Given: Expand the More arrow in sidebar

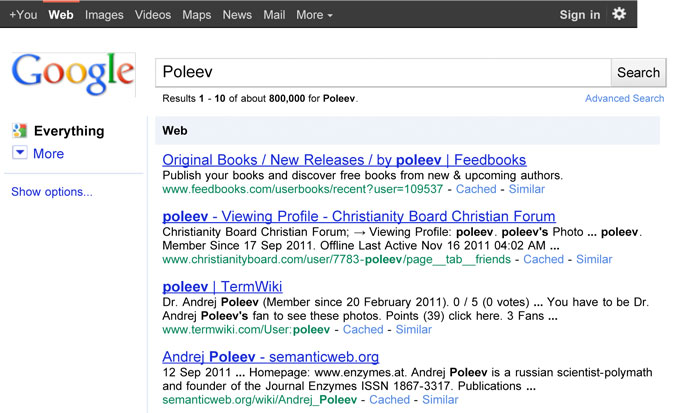Looking at the screenshot, I should pos(20,153).
